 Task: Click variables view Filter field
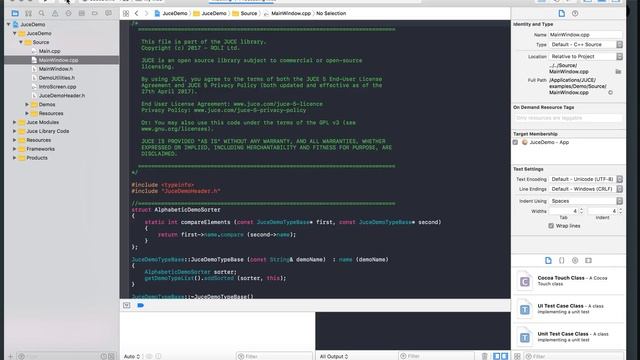(274, 356)
